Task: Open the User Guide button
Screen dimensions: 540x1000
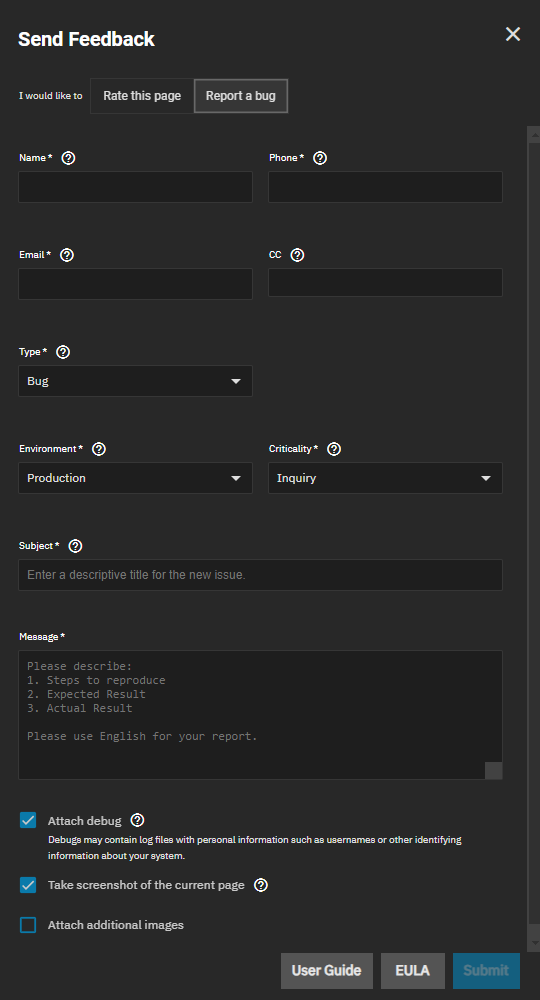Action: [x=326, y=971]
